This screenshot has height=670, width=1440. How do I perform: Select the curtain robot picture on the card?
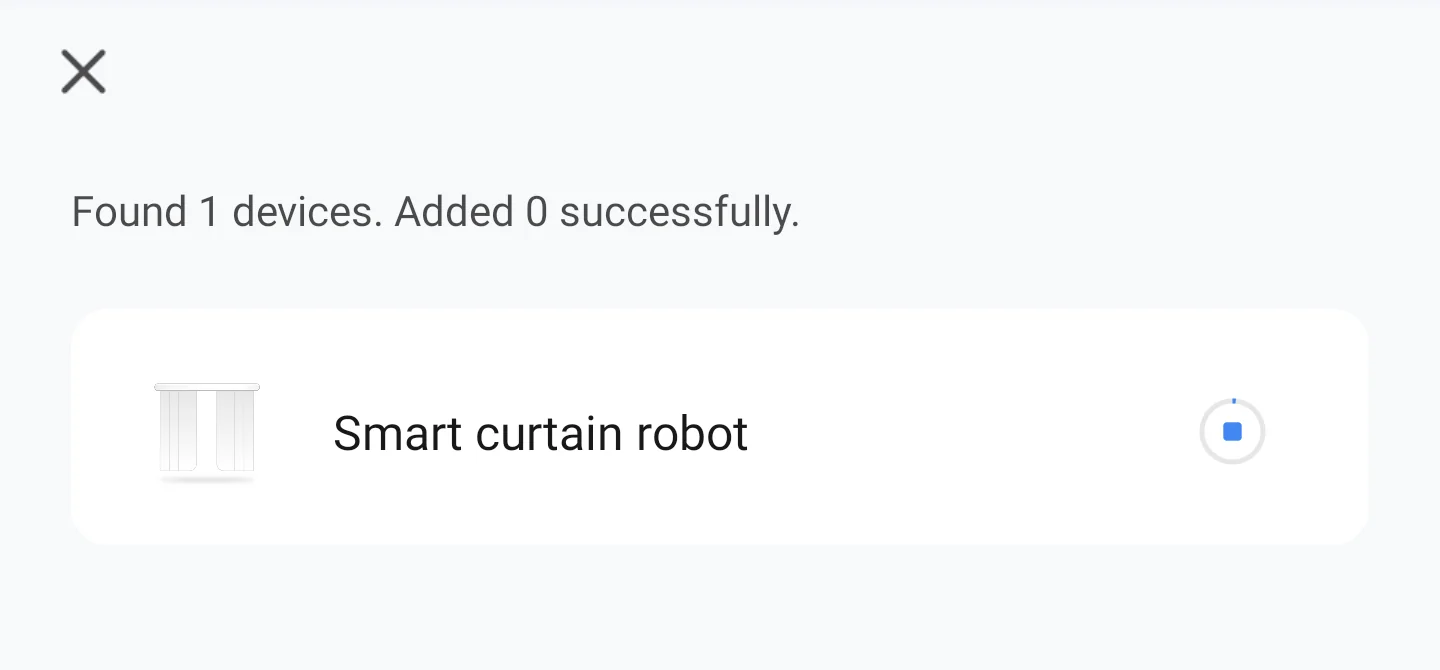click(x=207, y=430)
